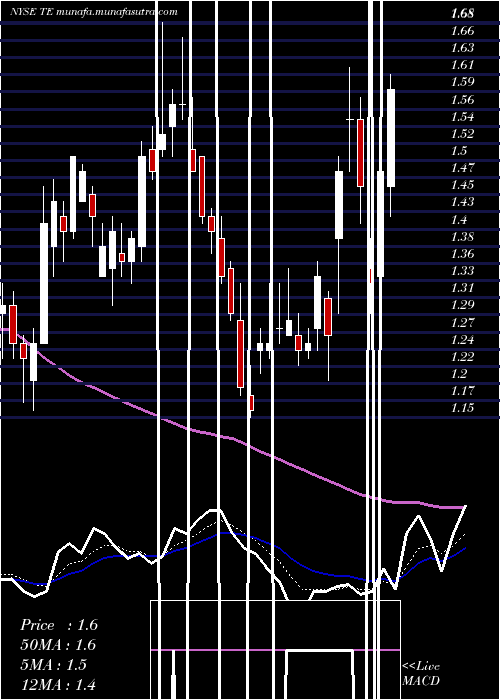Click the 1.54 price label
The image size is (500, 700).
pyautogui.click(x=462, y=117)
